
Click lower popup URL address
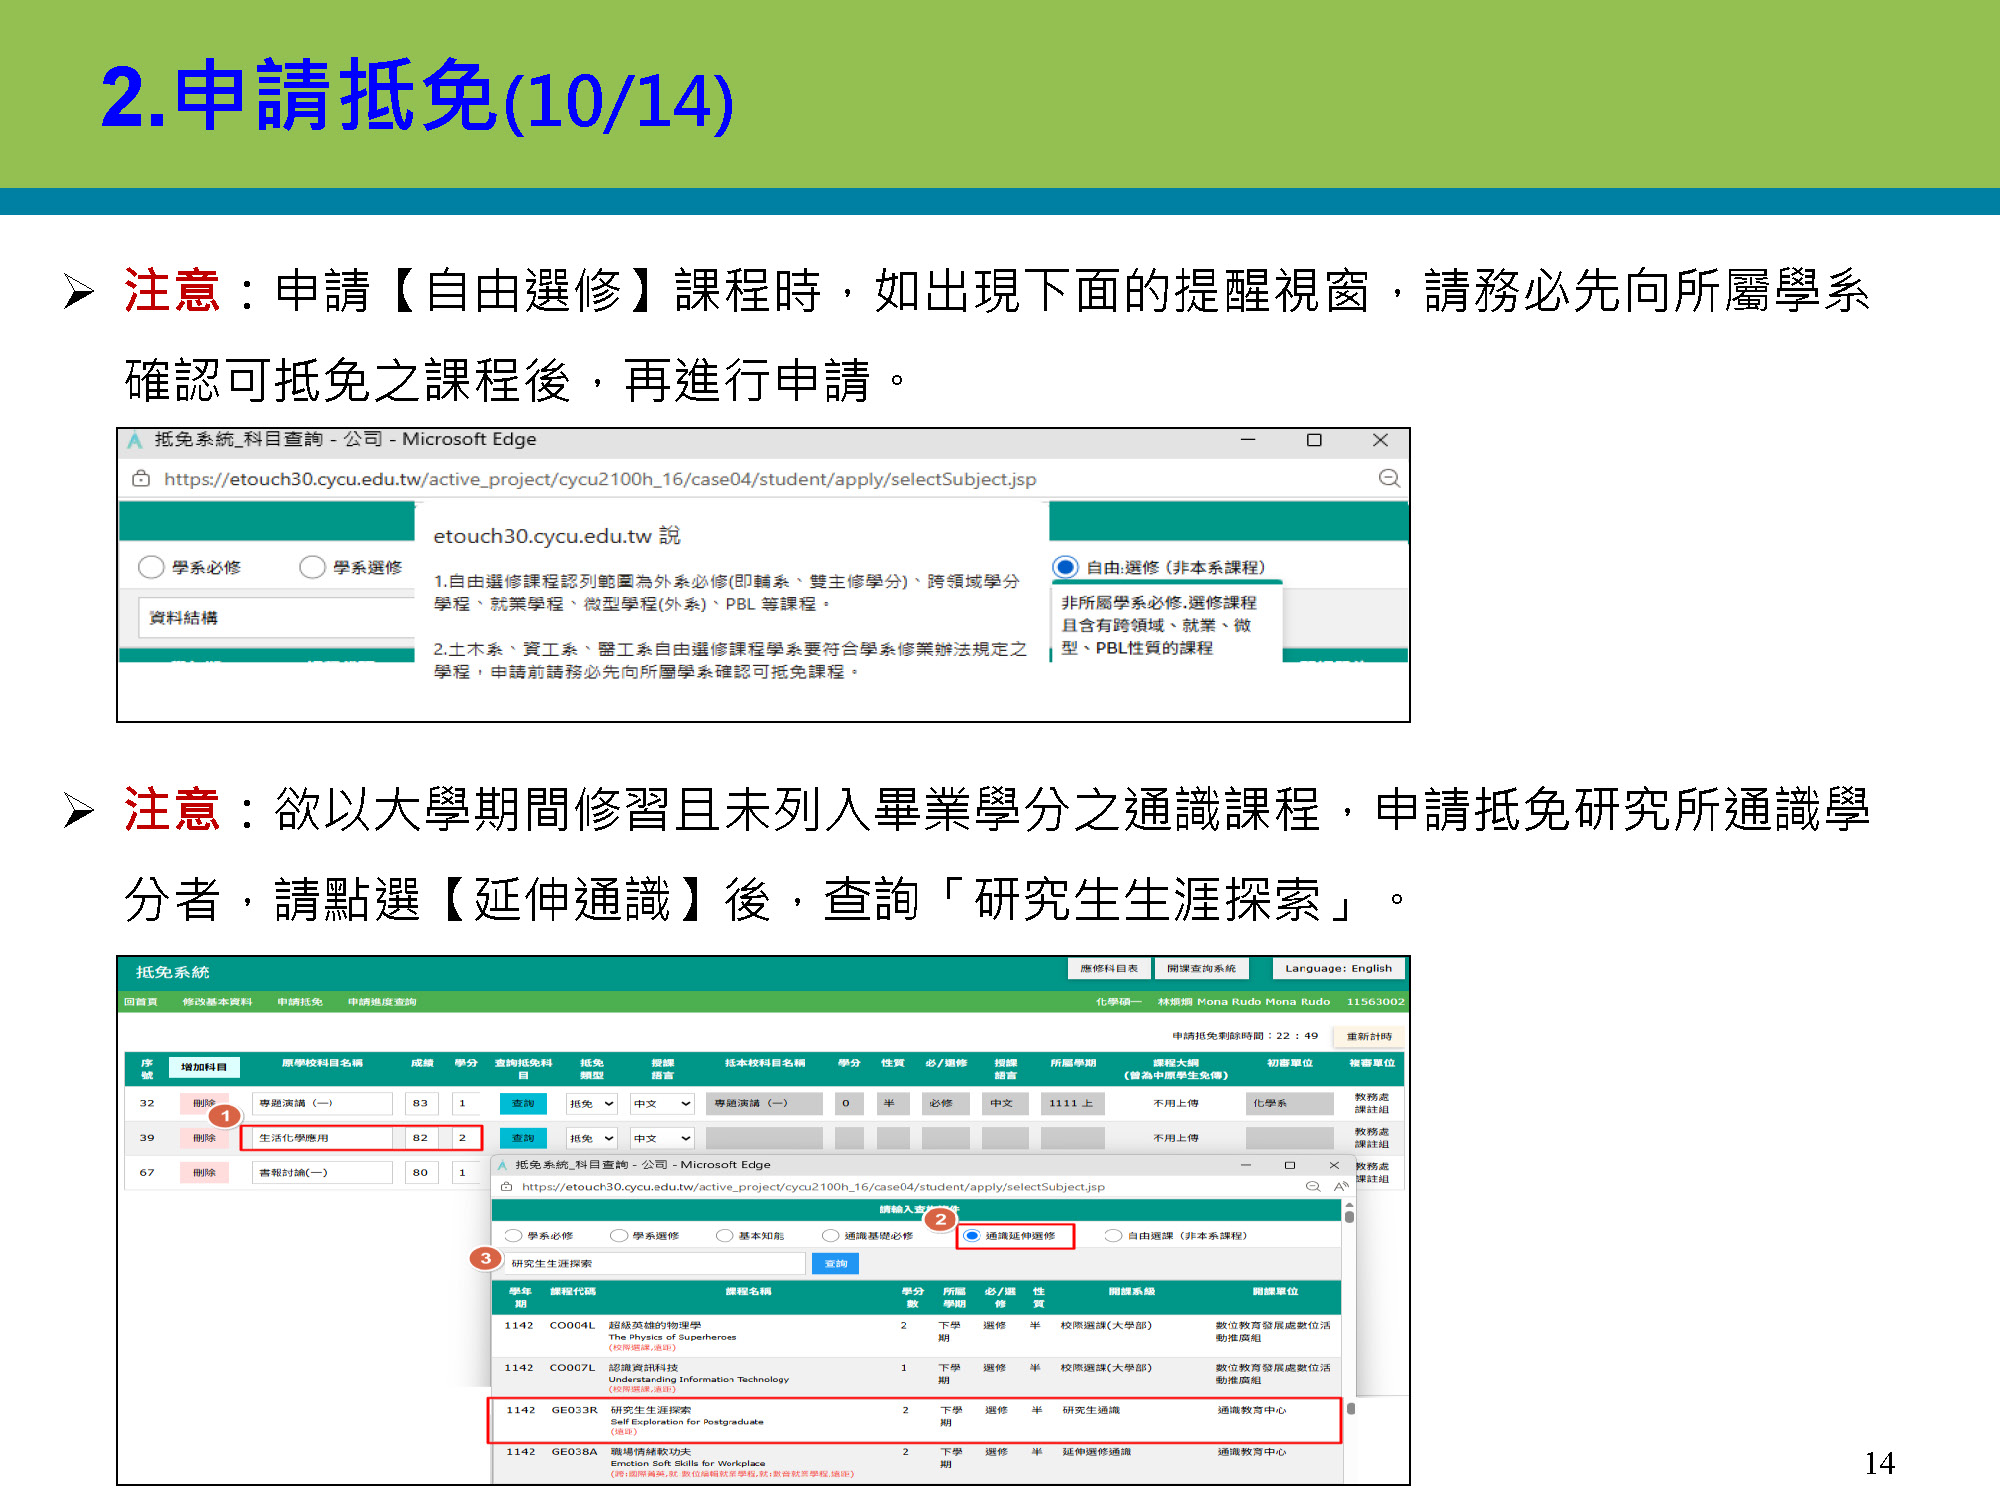click(x=813, y=1187)
